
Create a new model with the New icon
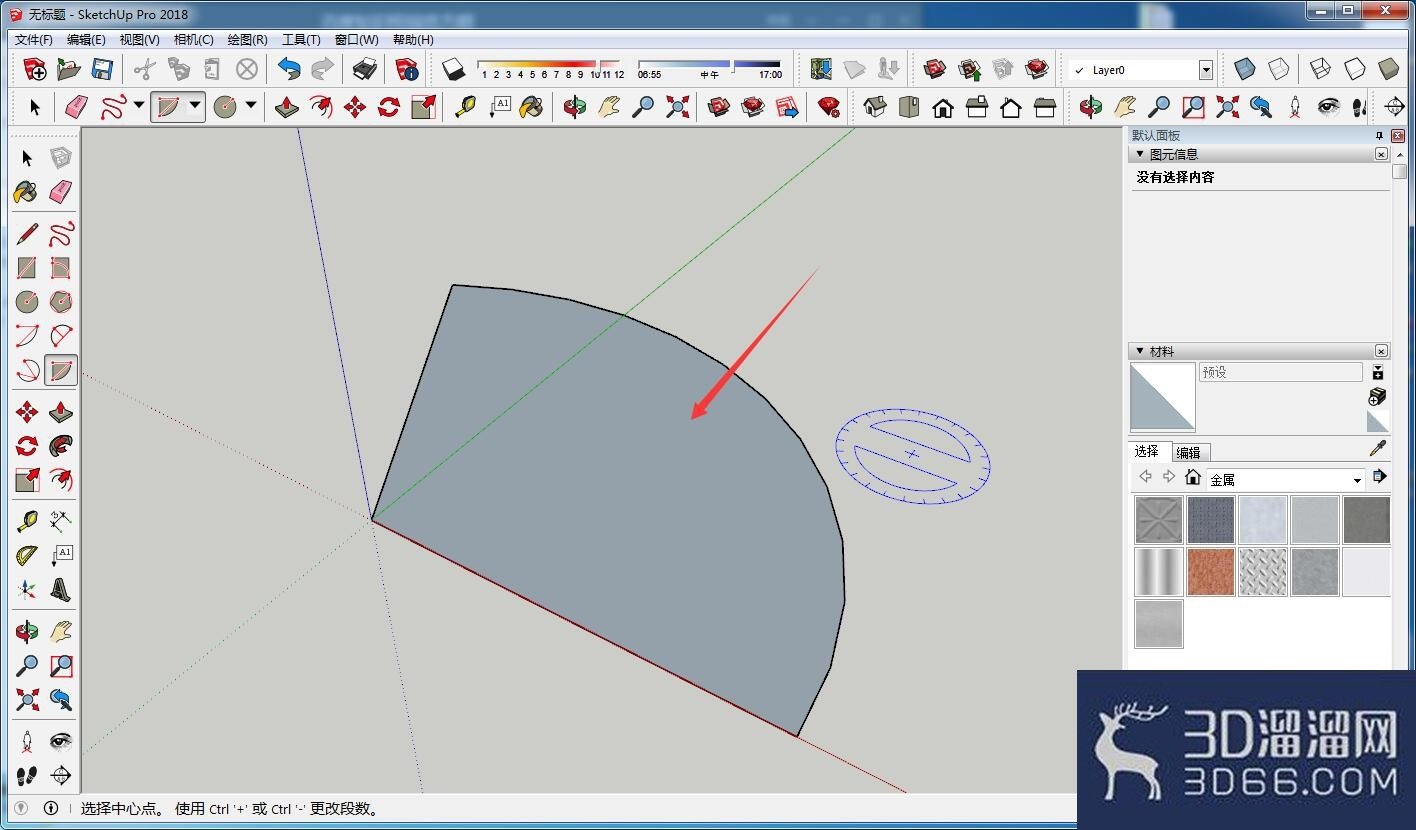pyautogui.click(x=35, y=69)
